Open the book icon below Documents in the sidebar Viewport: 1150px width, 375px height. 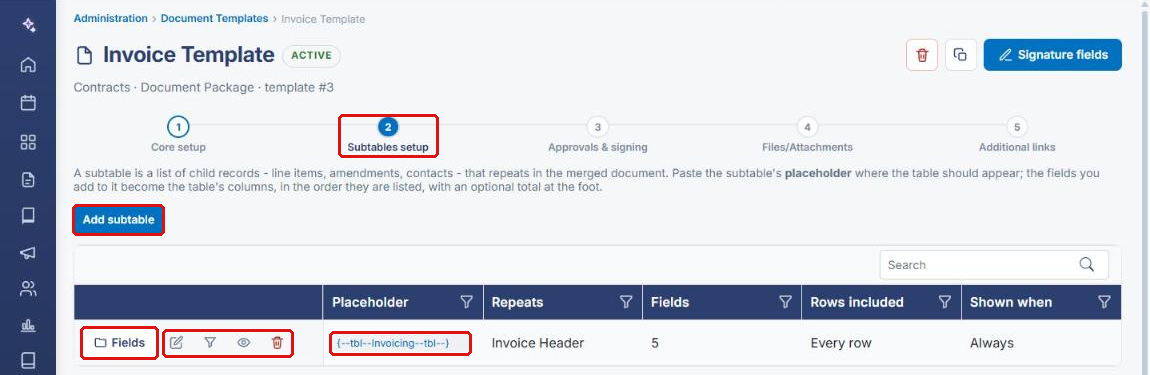[28, 216]
